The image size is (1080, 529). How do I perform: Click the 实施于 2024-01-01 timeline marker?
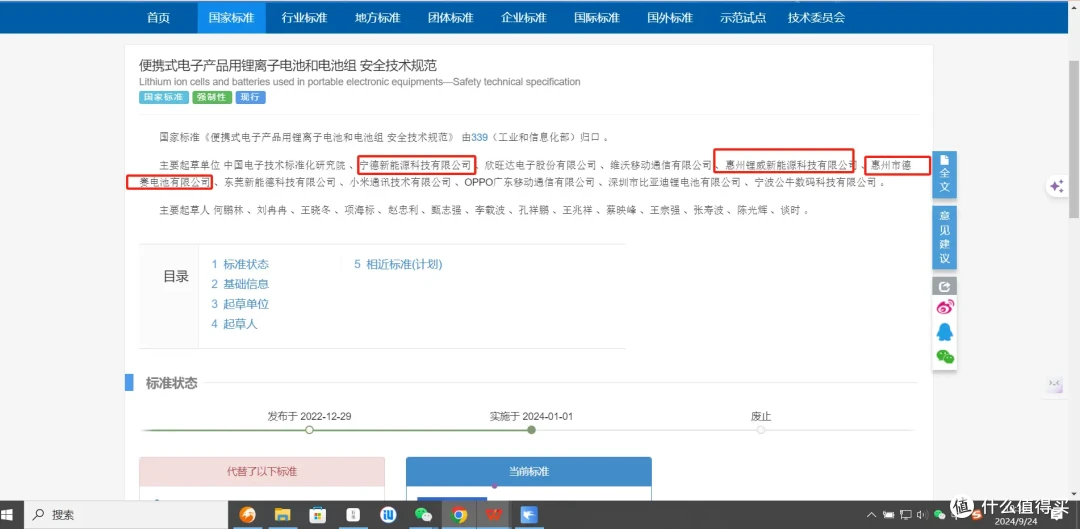click(531, 430)
